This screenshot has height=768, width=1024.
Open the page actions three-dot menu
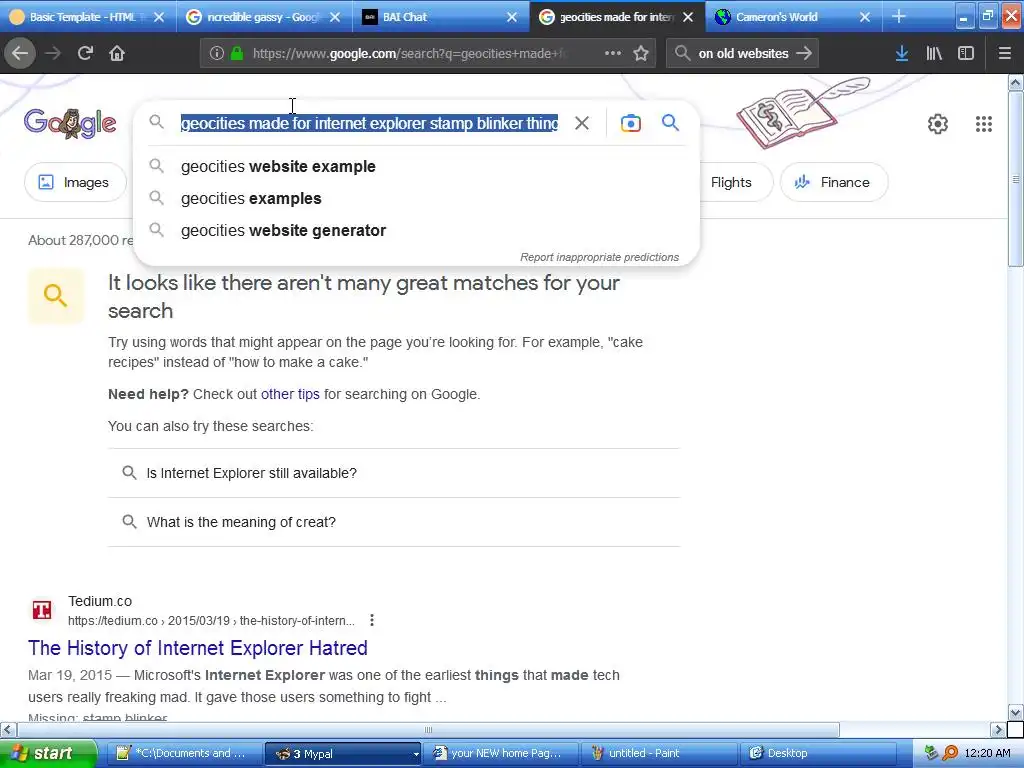click(613, 53)
